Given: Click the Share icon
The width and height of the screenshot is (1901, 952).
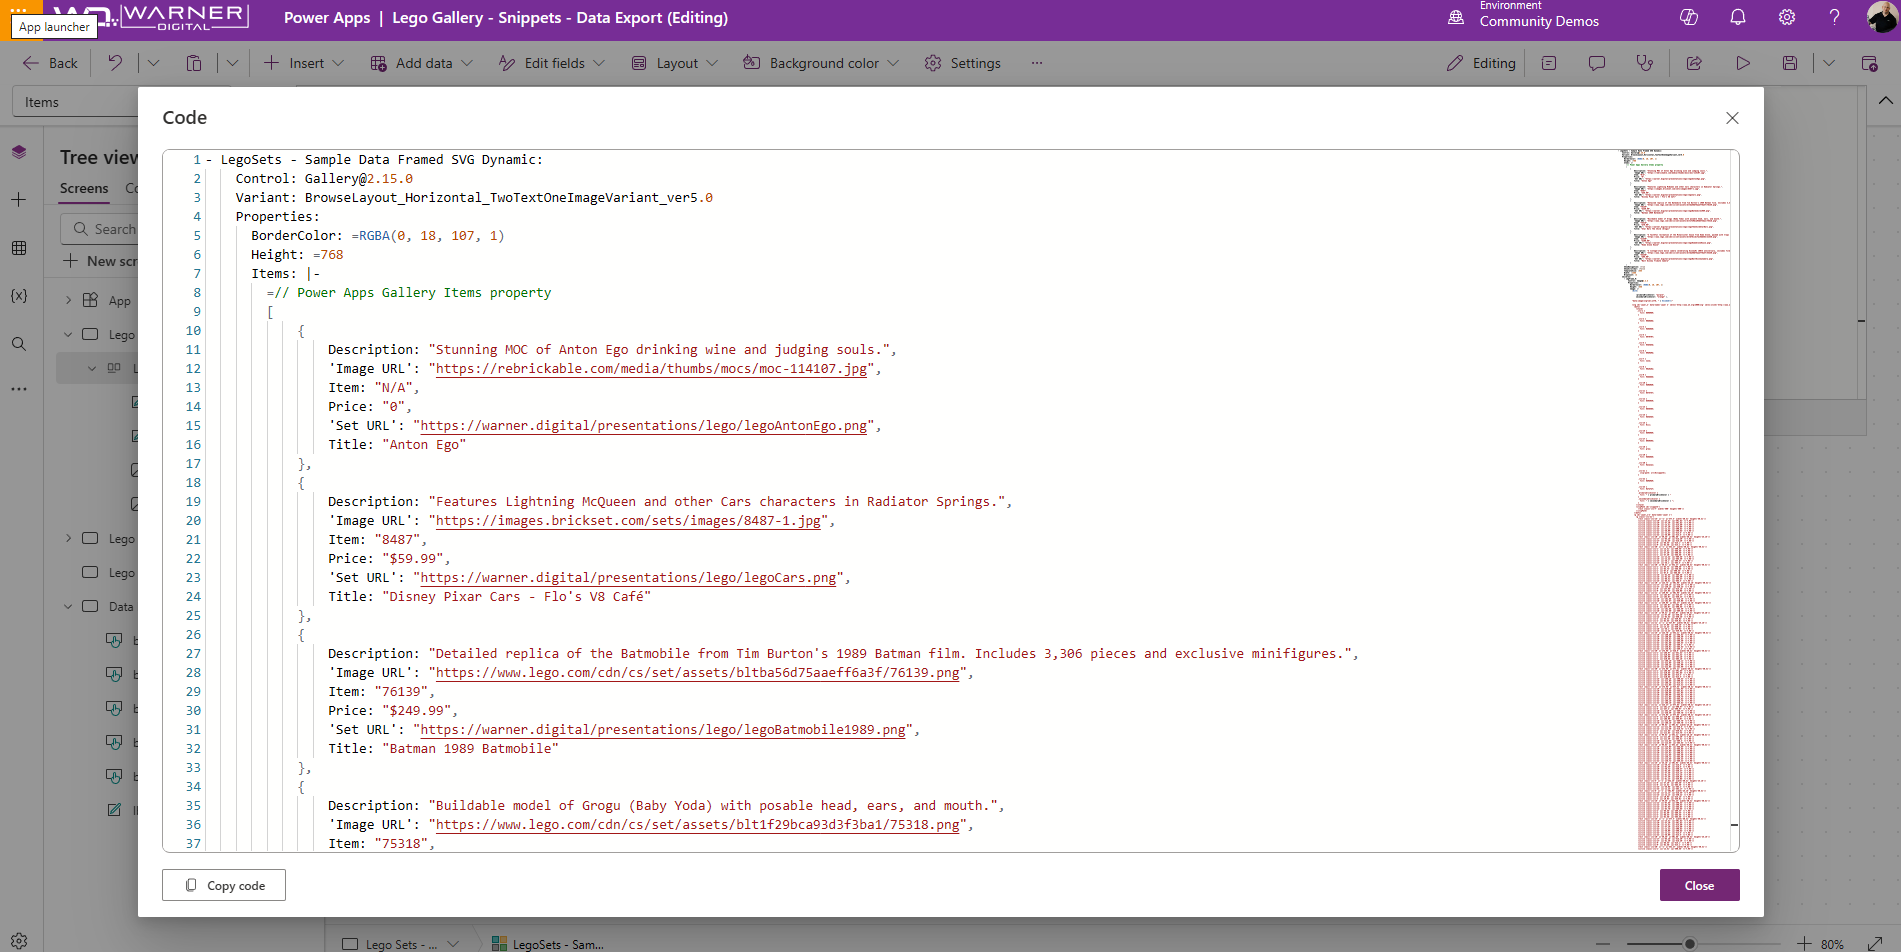Looking at the screenshot, I should 1694,63.
